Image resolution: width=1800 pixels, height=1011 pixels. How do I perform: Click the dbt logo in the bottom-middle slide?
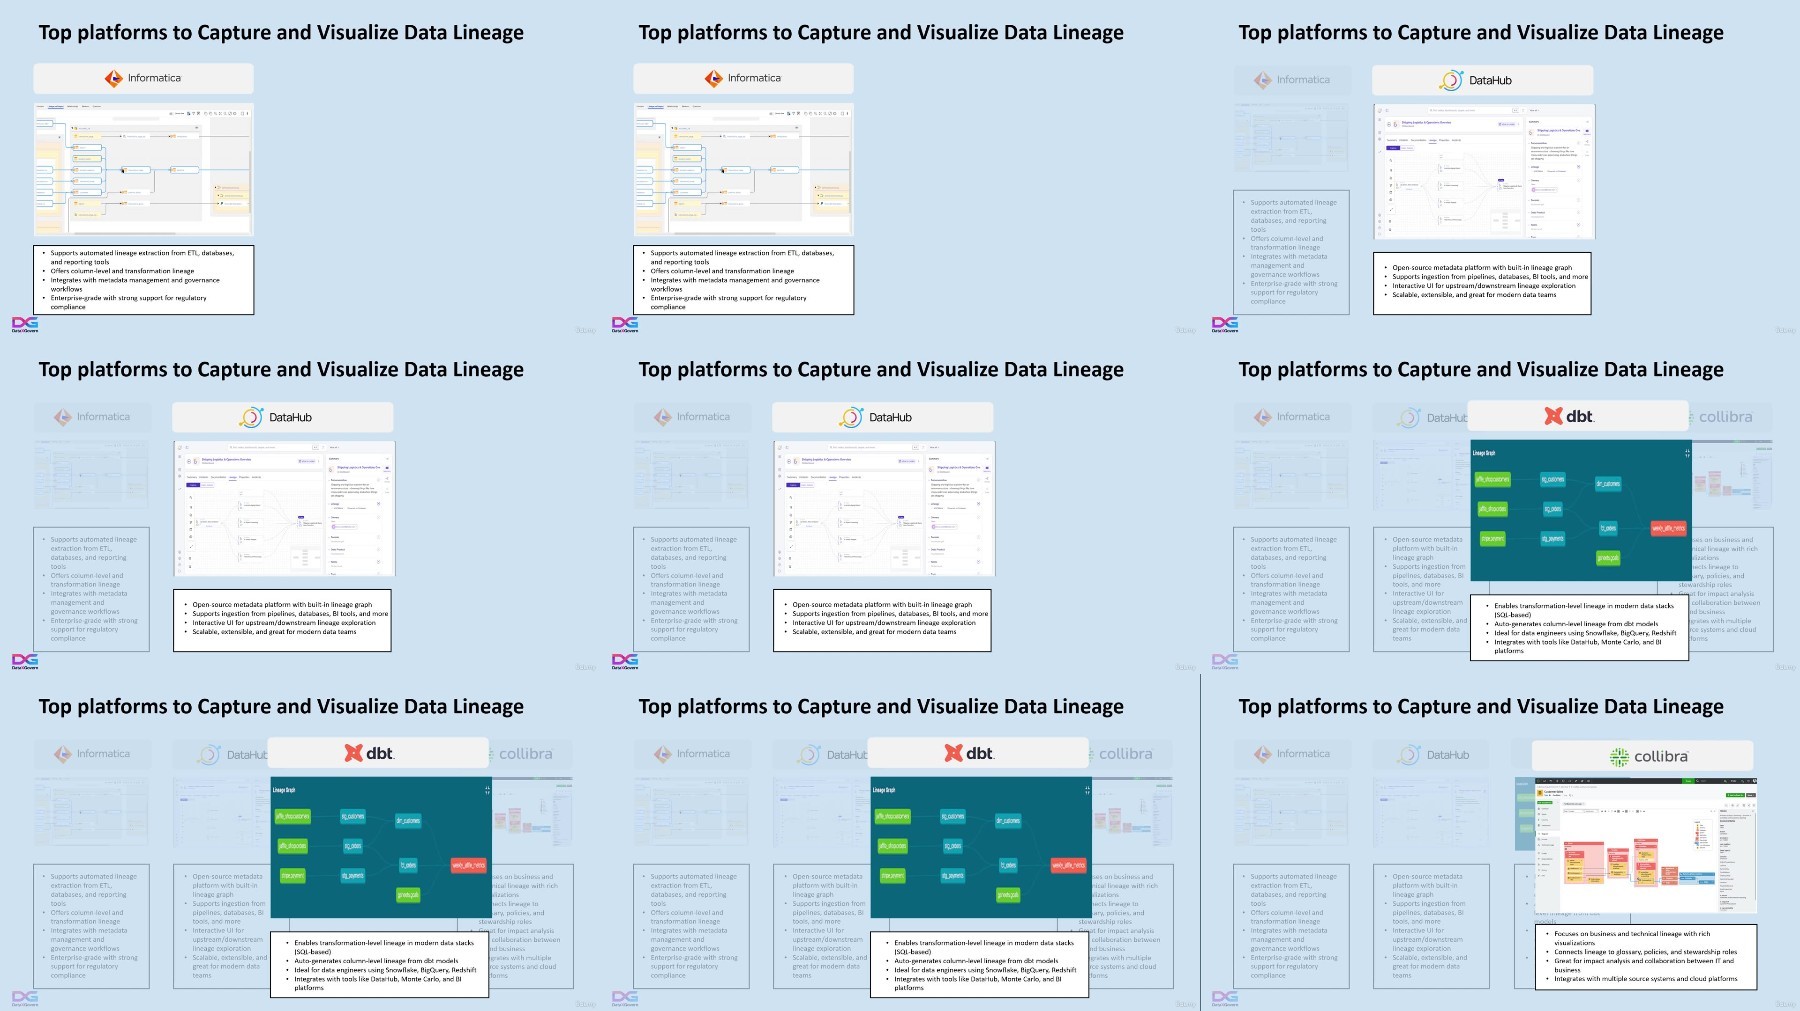[969, 753]
